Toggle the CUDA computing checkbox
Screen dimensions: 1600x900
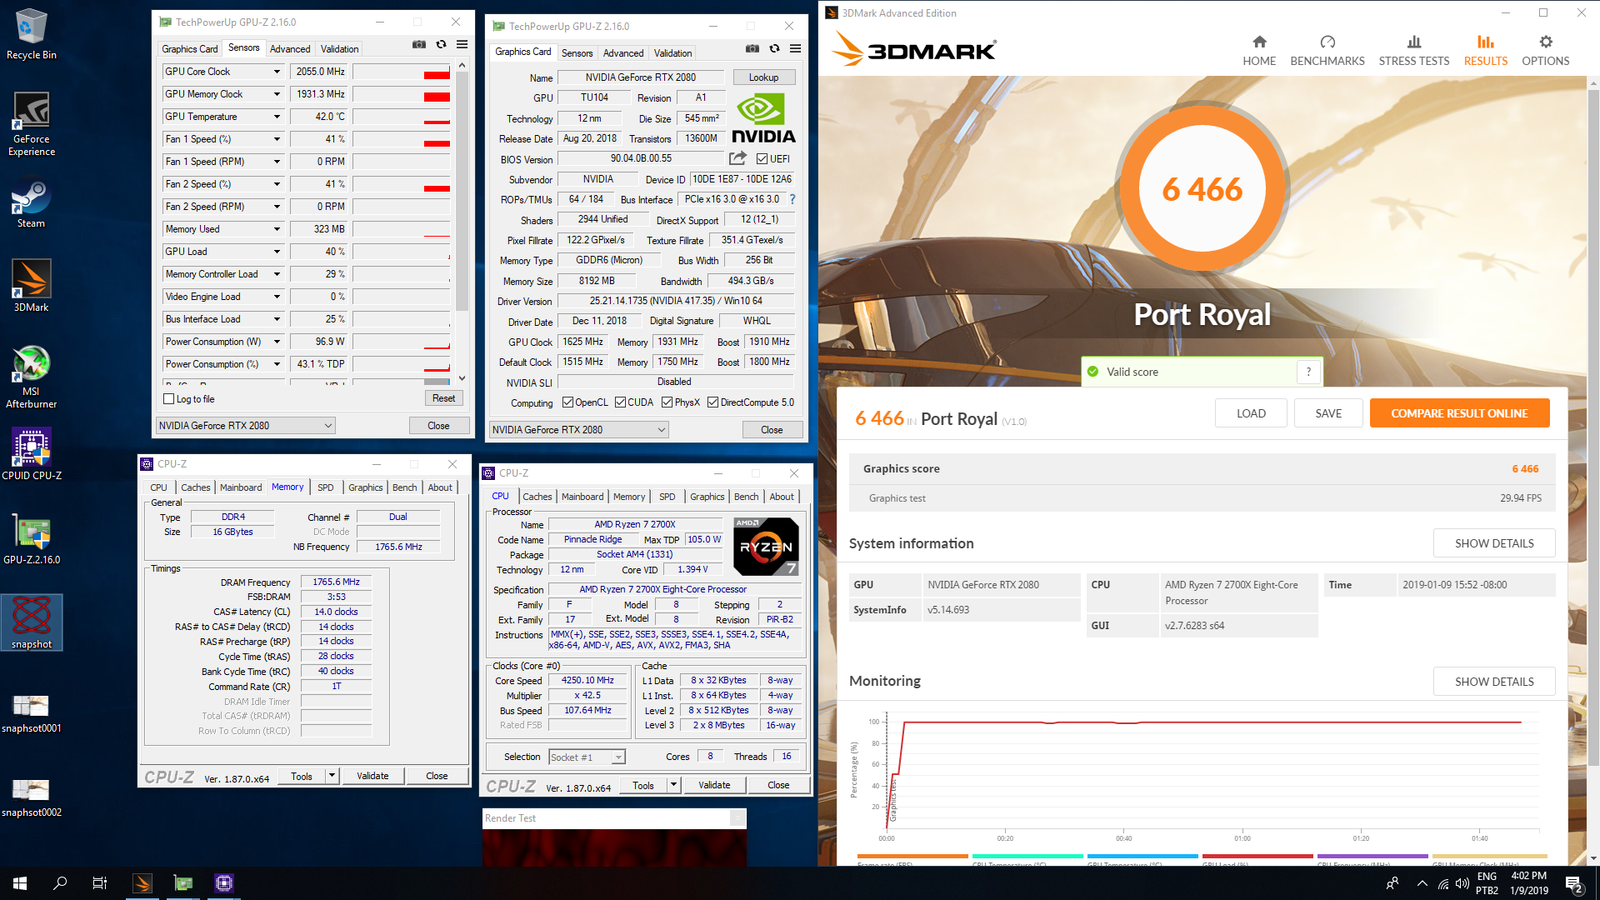[620, 403]
